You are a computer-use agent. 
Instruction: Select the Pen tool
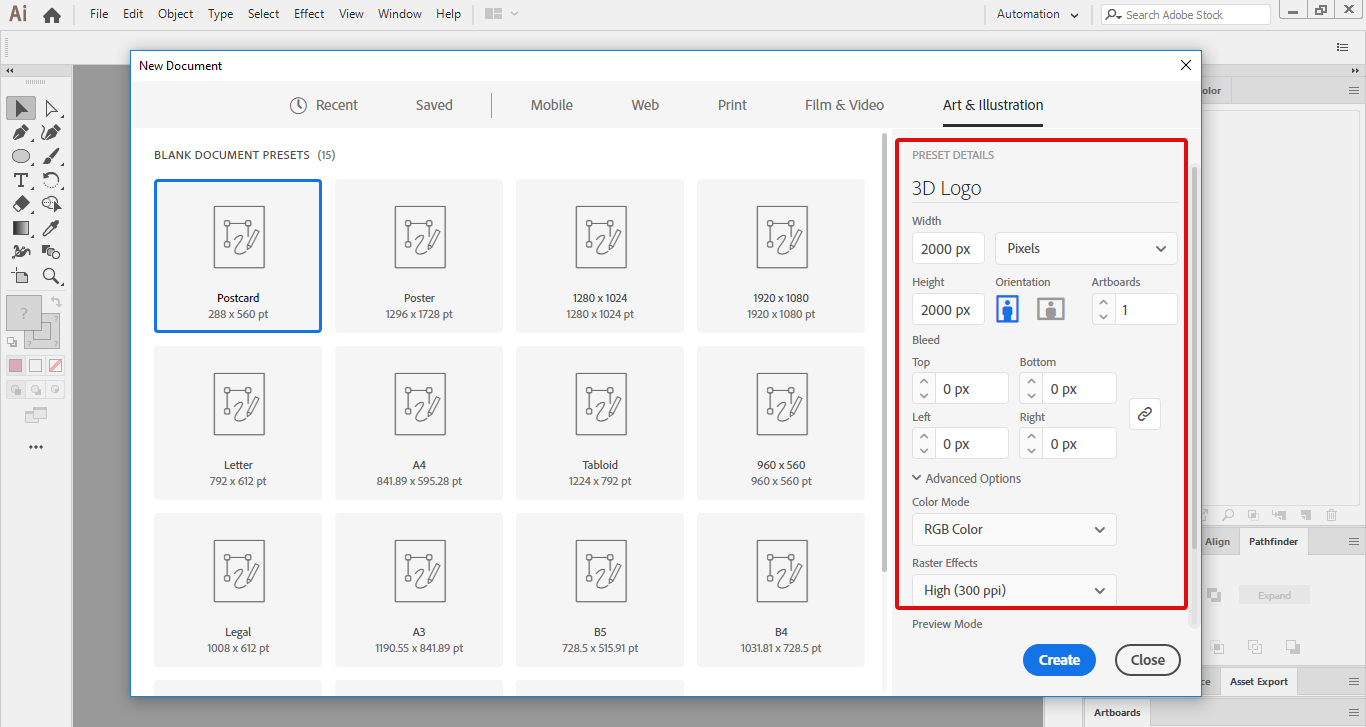pos(21,133)
